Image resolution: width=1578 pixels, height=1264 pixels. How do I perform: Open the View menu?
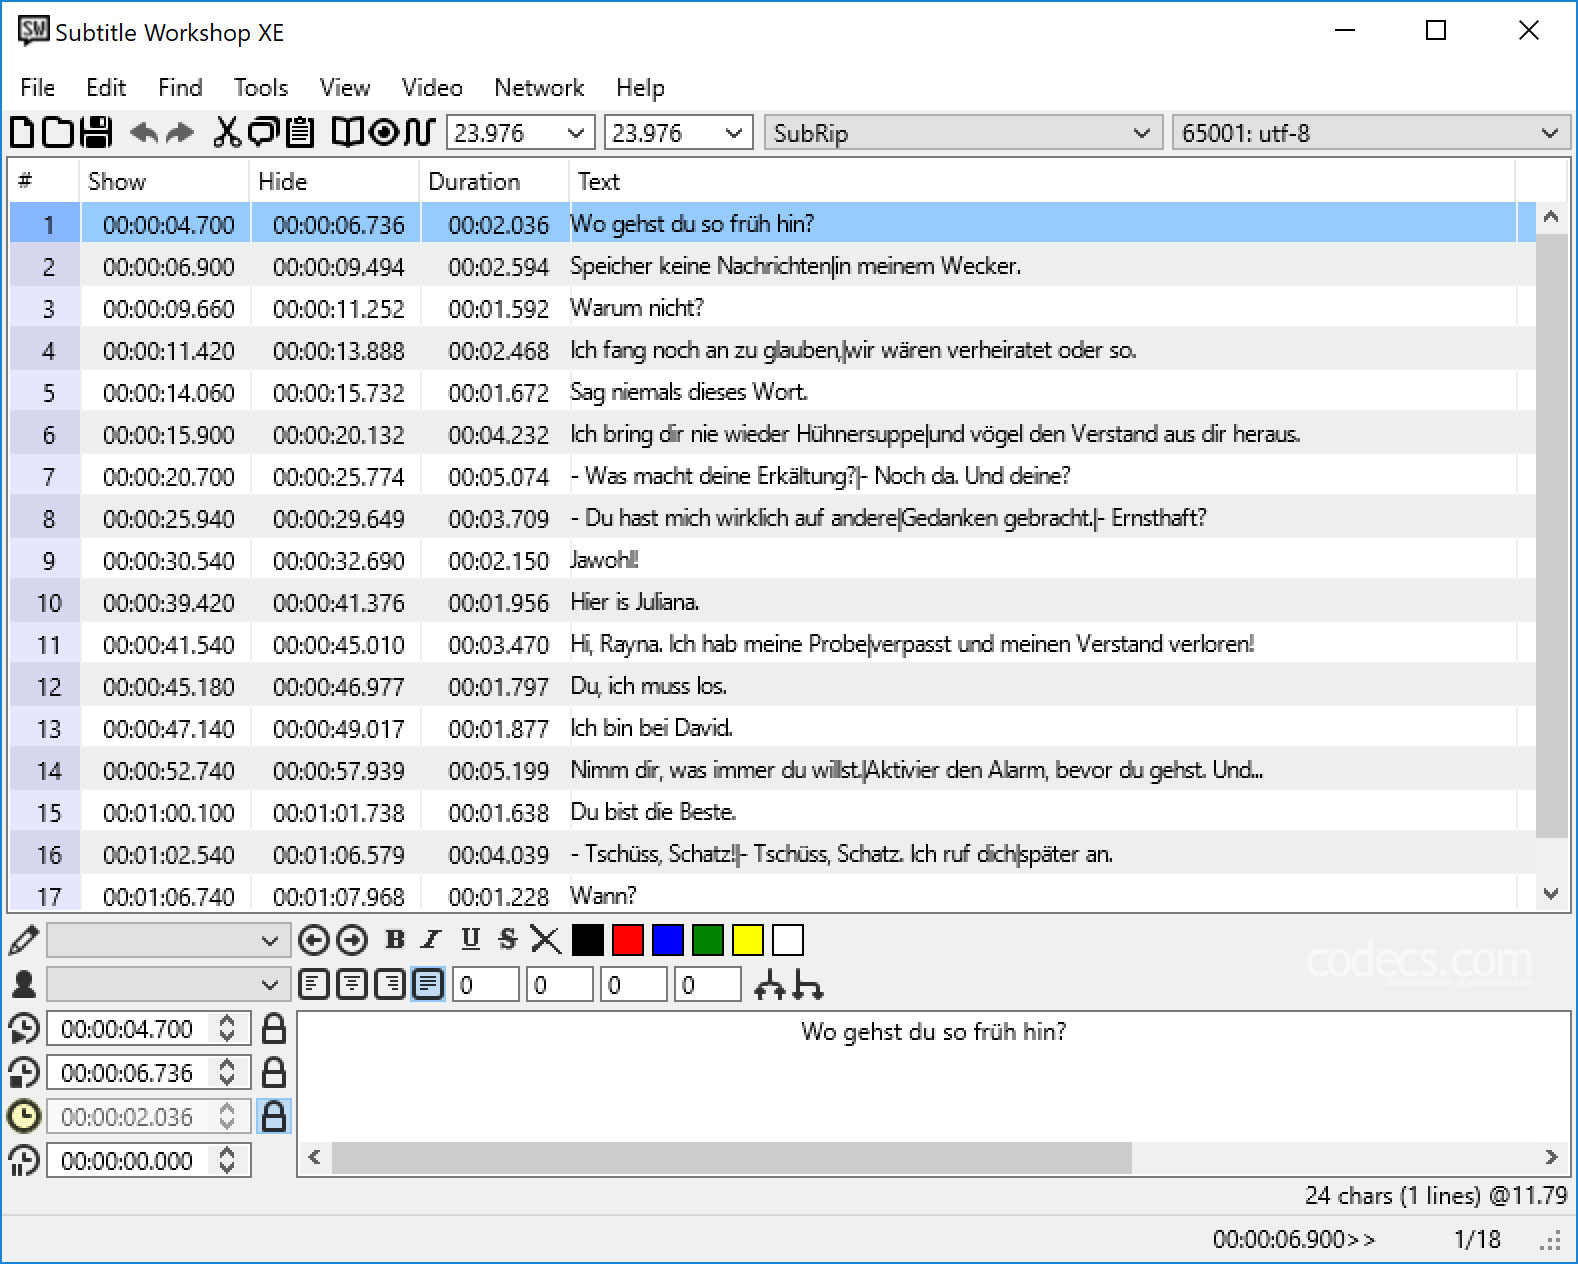[x=345, y=88]
